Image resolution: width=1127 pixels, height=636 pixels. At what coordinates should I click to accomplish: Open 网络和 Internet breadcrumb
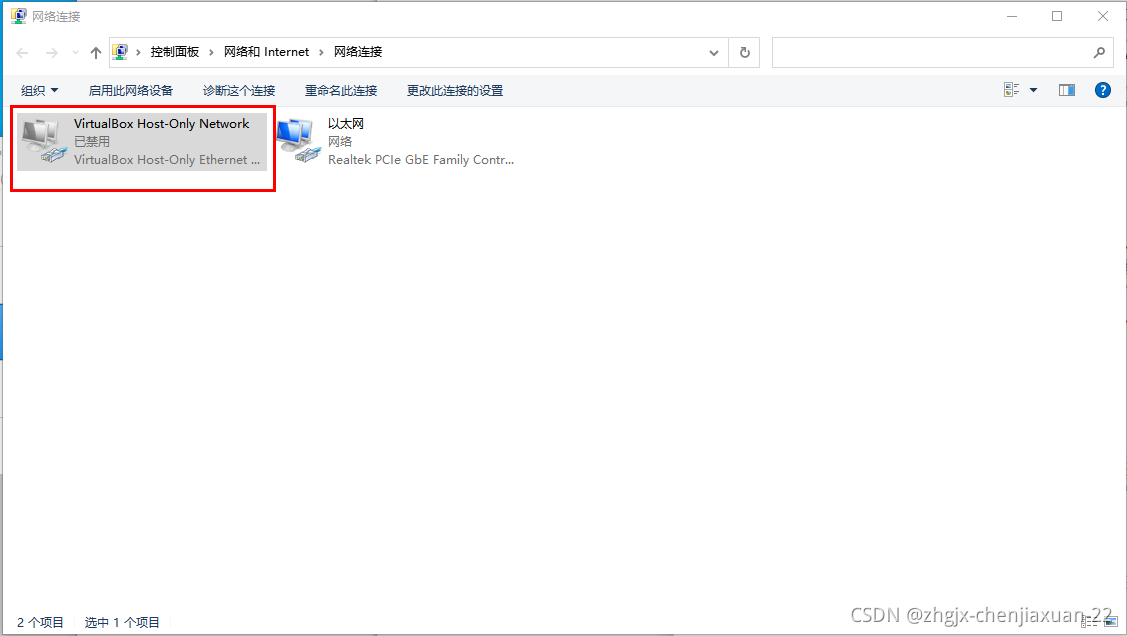266,52
